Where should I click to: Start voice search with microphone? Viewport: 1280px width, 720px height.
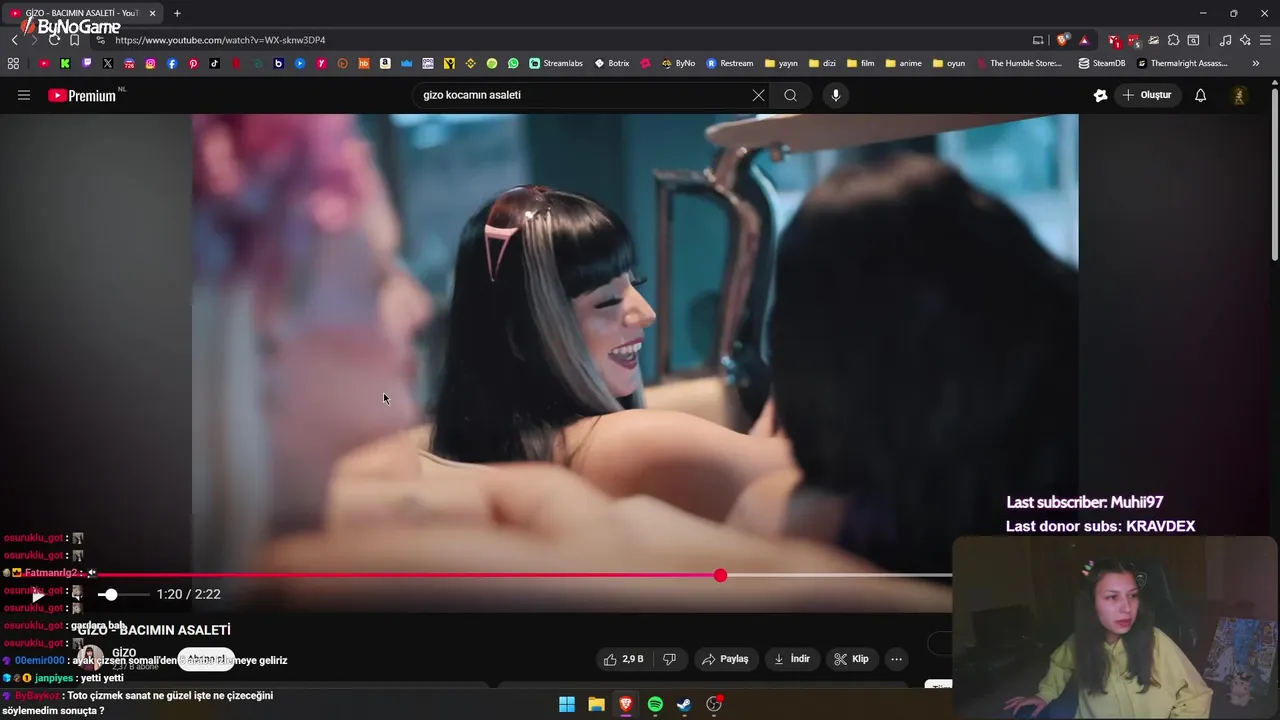coord(836,95)
